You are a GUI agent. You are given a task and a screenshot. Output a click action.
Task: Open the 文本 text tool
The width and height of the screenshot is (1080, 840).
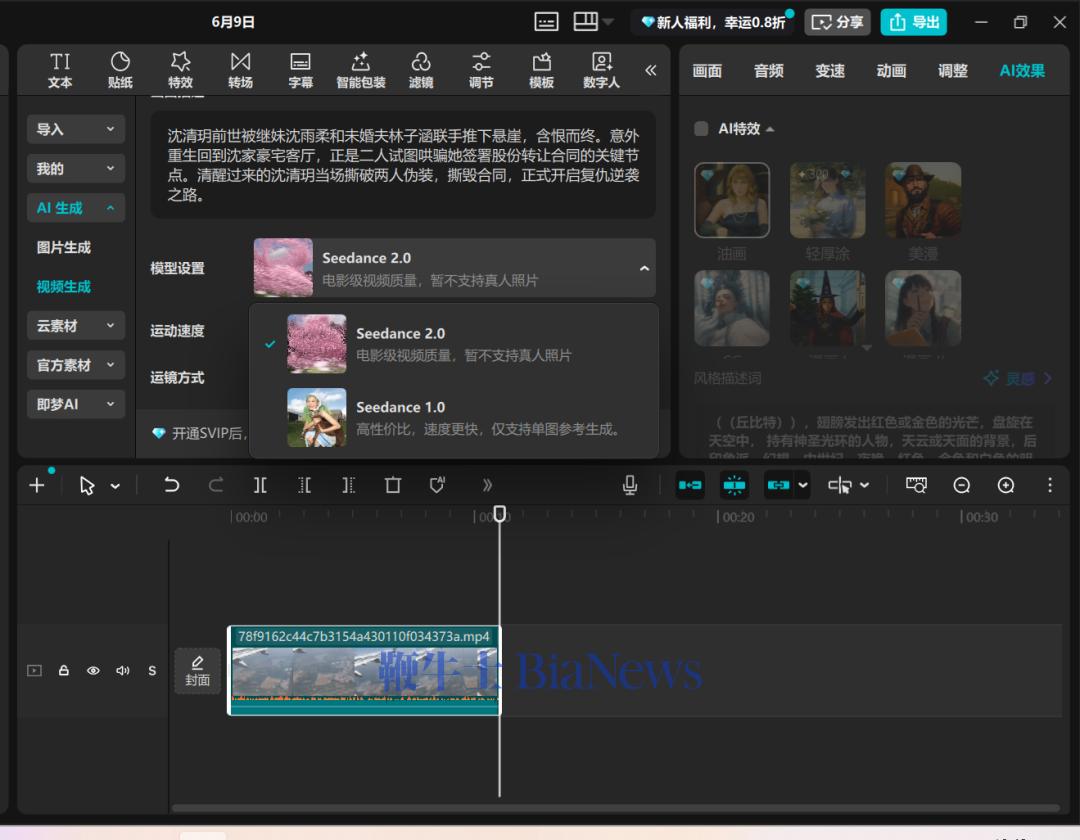click(x=60, y=70)
